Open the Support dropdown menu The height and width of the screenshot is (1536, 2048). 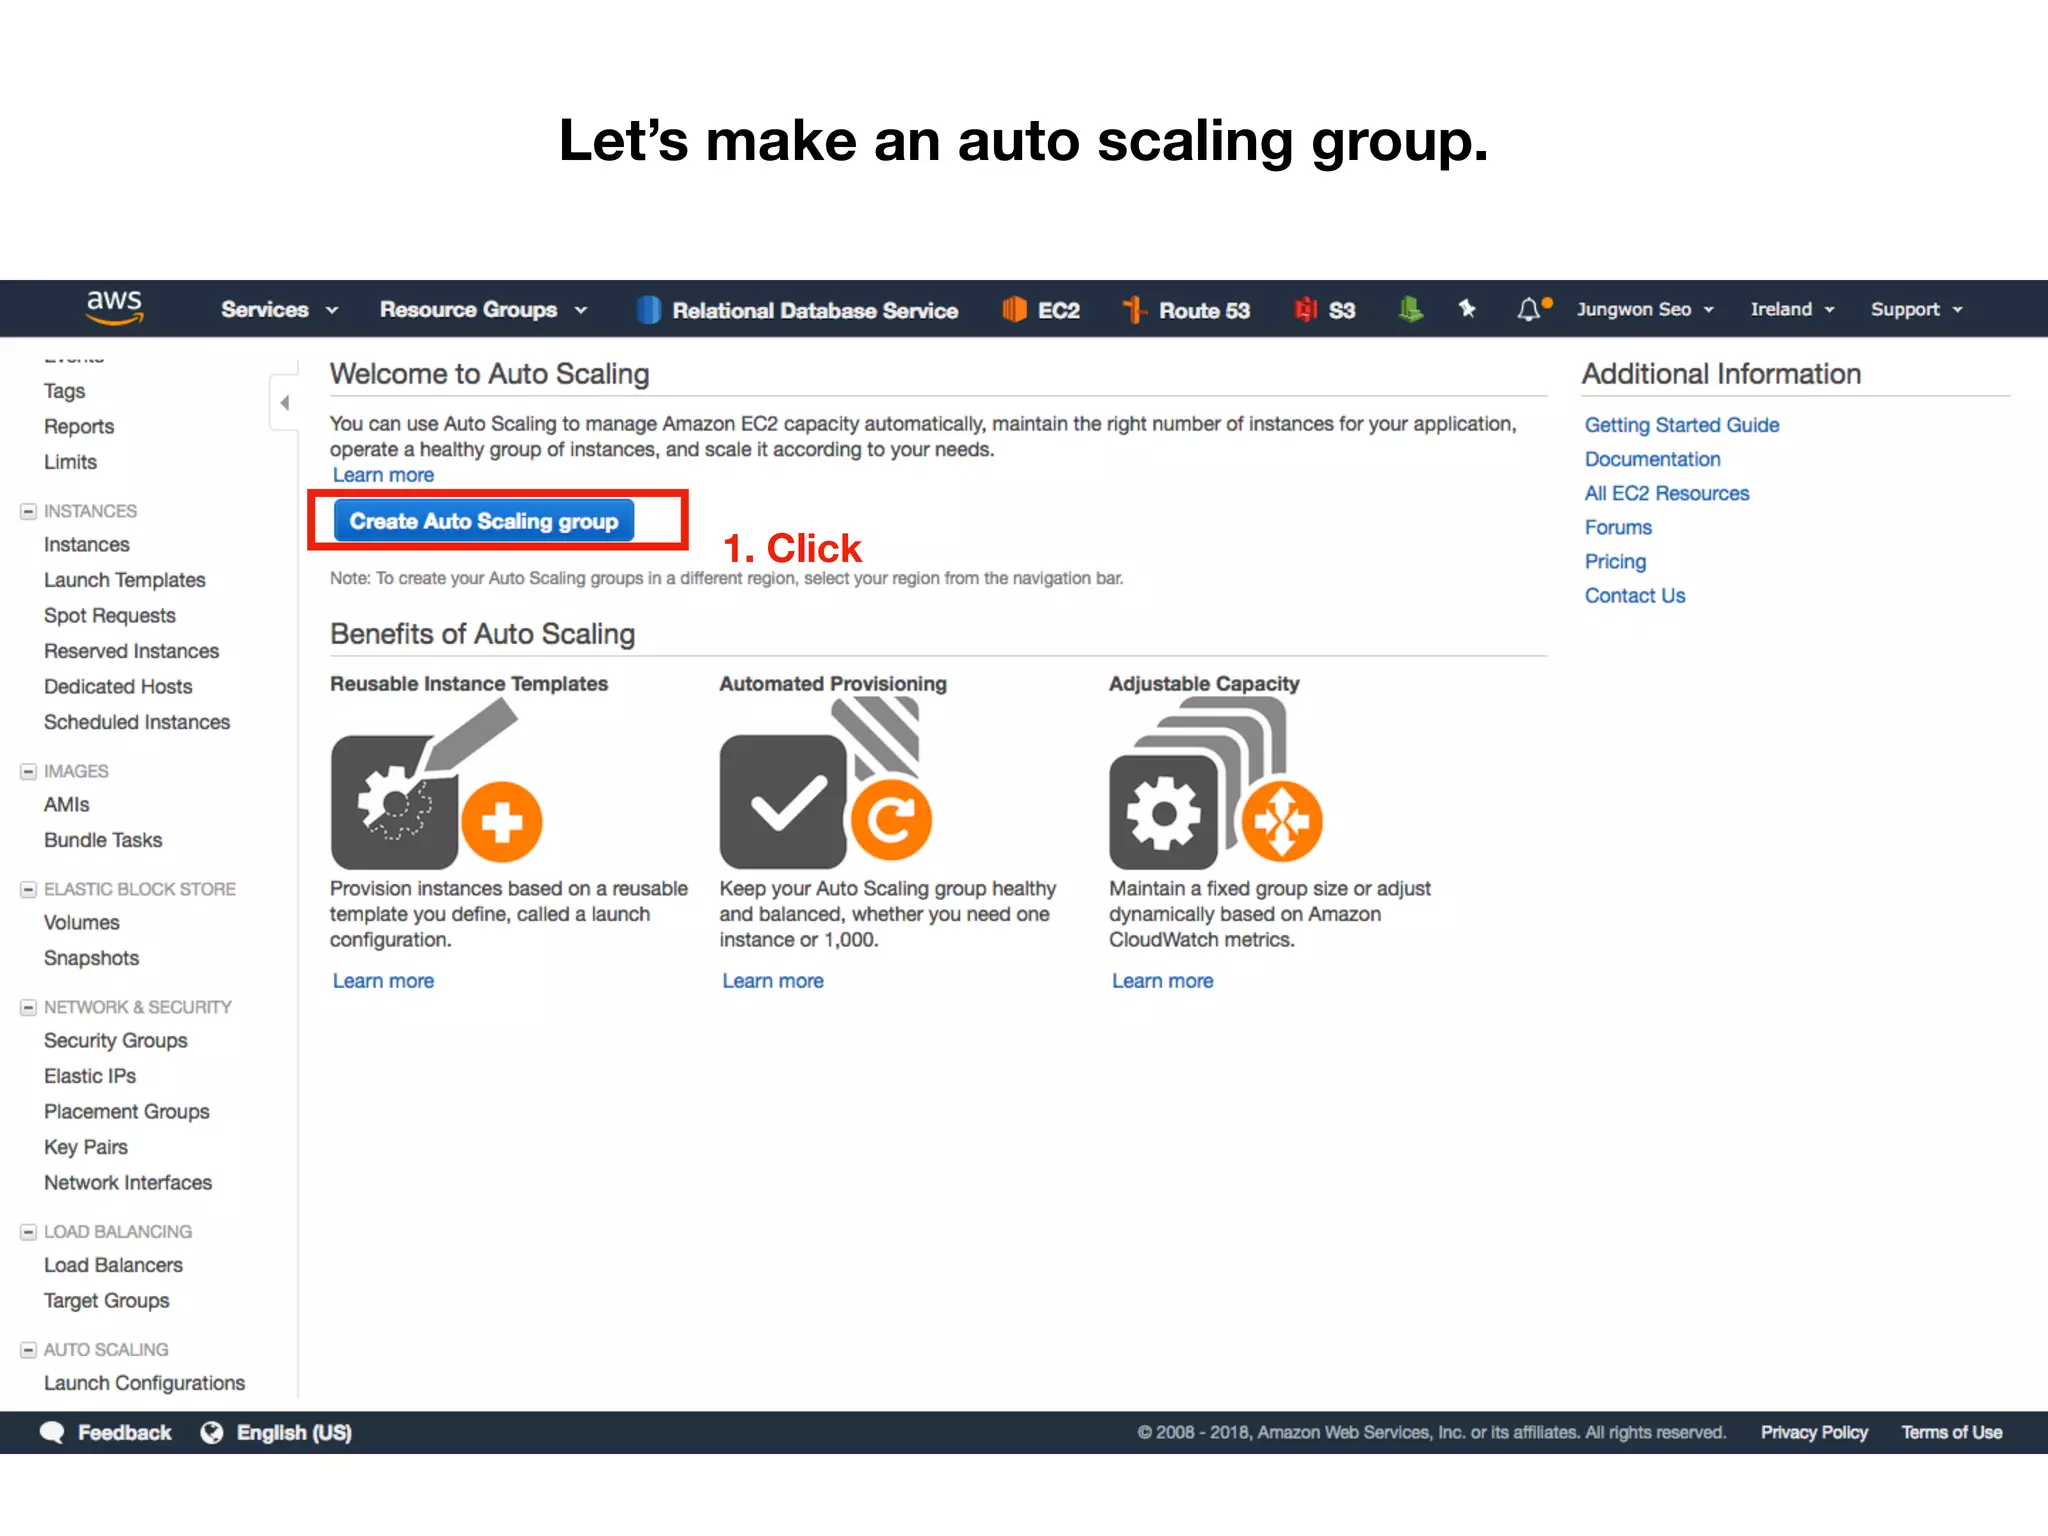[x=1917, y=310]
